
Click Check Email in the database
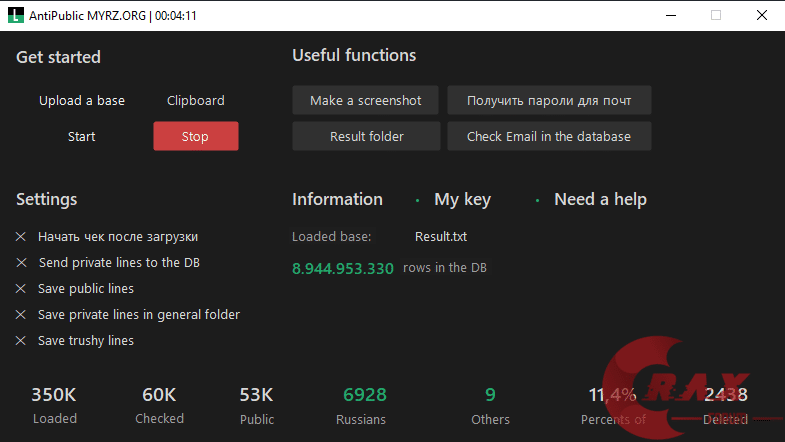pos(549,136)
